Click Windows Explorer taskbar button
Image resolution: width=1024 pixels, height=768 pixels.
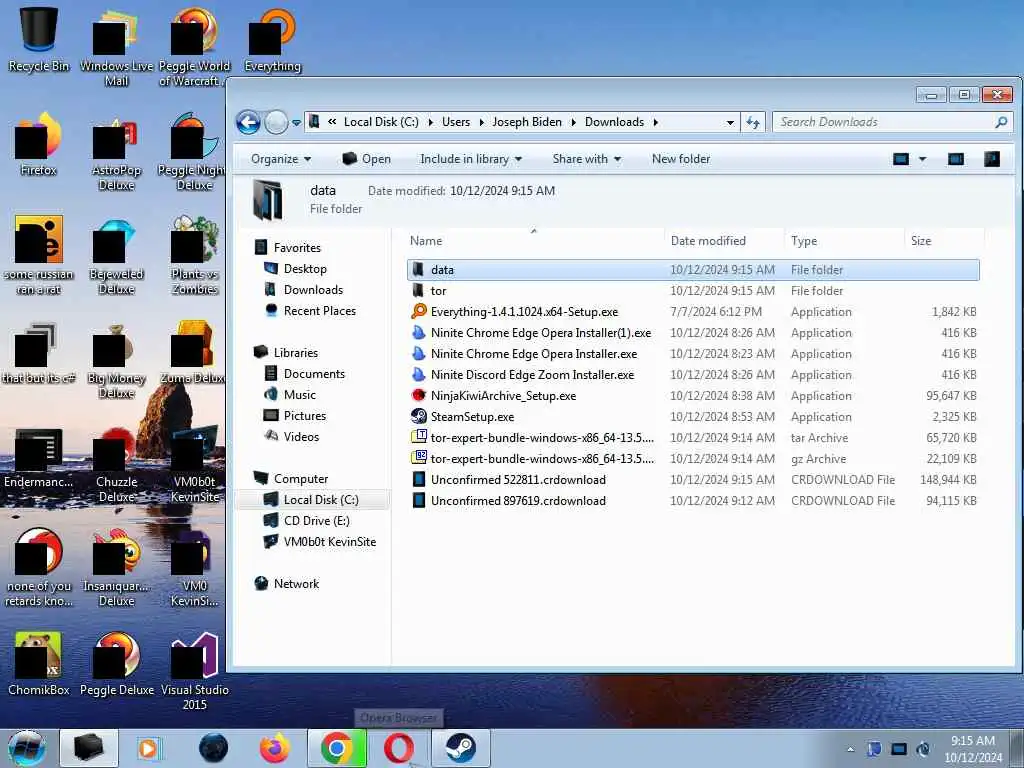[x=89, y=748]
